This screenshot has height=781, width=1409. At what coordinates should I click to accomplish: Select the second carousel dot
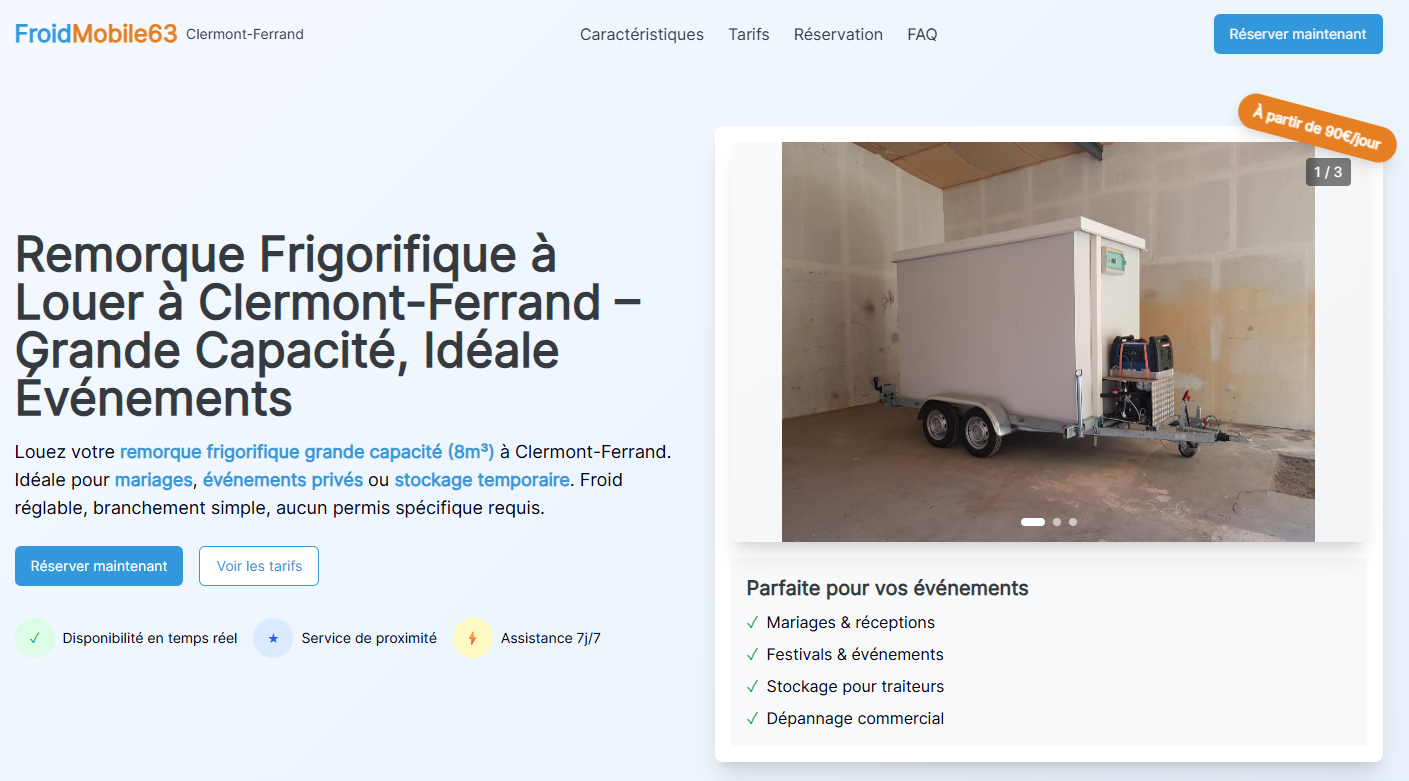pyautogui.click(x=1056, y=521)
